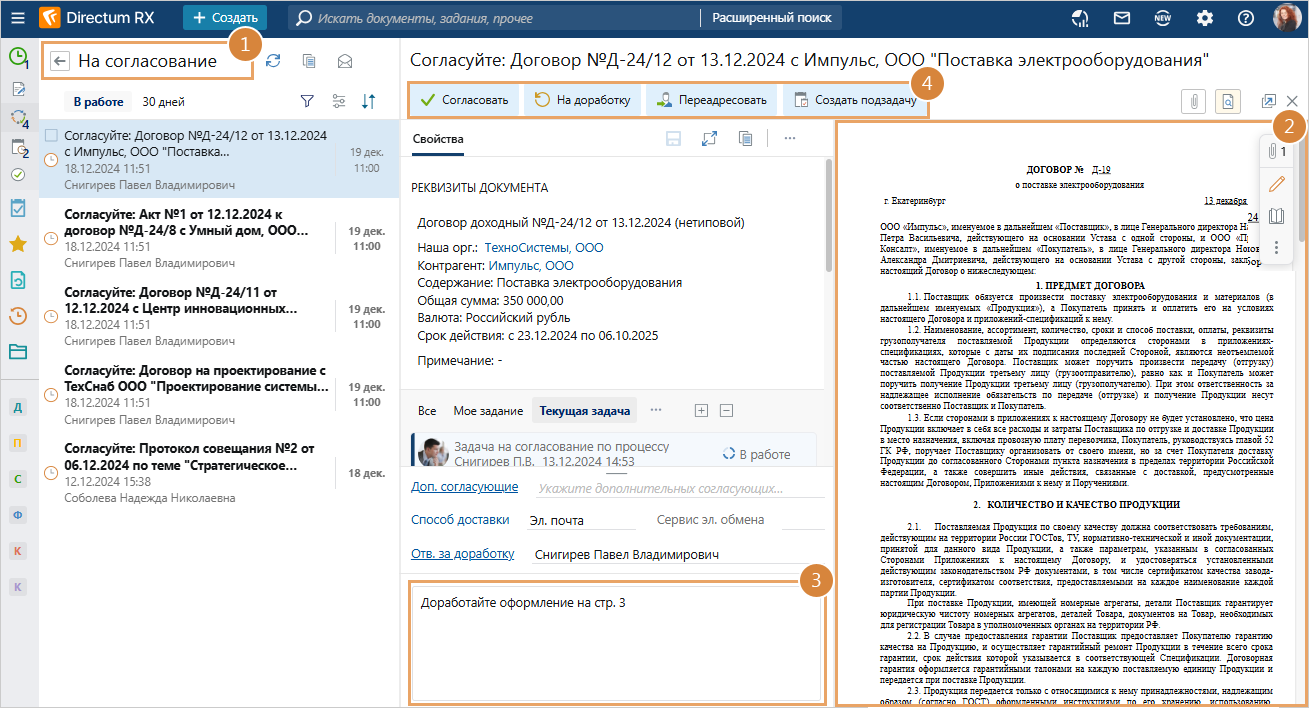Open more options in the Свойства toolbar
Screen dimensions: 1309x708
point(789,139)
